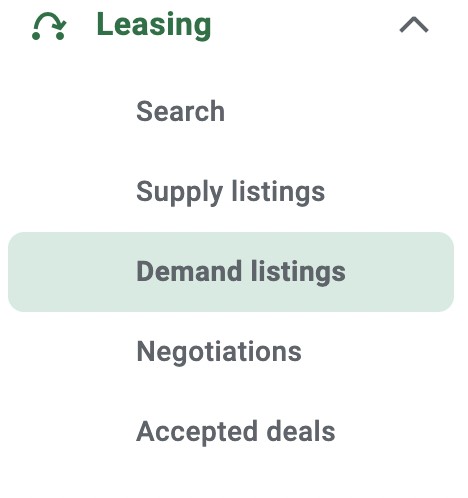
Task: Select the Negotiations sidebar link
Action: (x=219, y=352)
